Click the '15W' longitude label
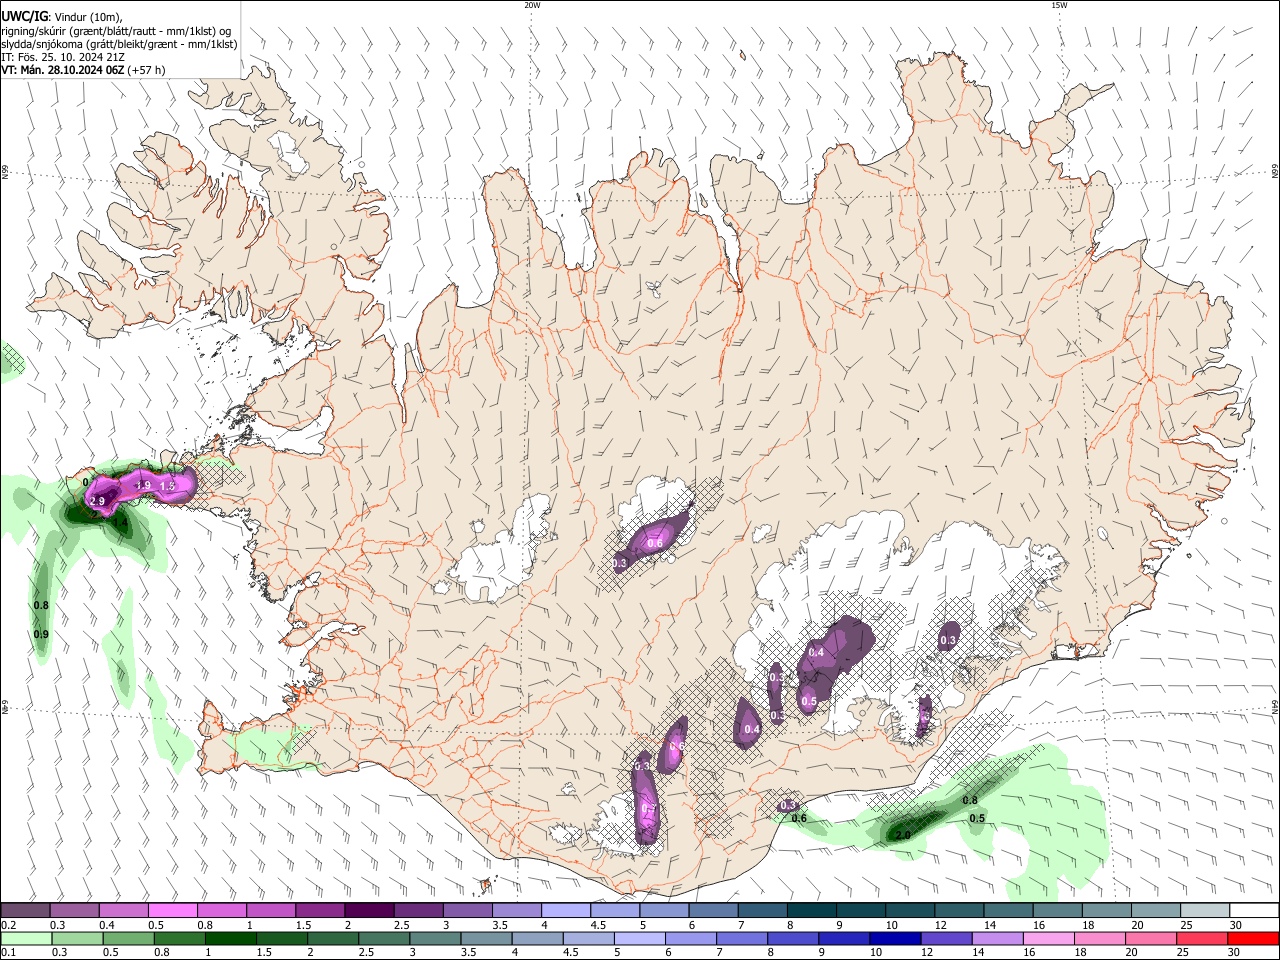This screenshot has height=960, width=1280. (1059, 5)
